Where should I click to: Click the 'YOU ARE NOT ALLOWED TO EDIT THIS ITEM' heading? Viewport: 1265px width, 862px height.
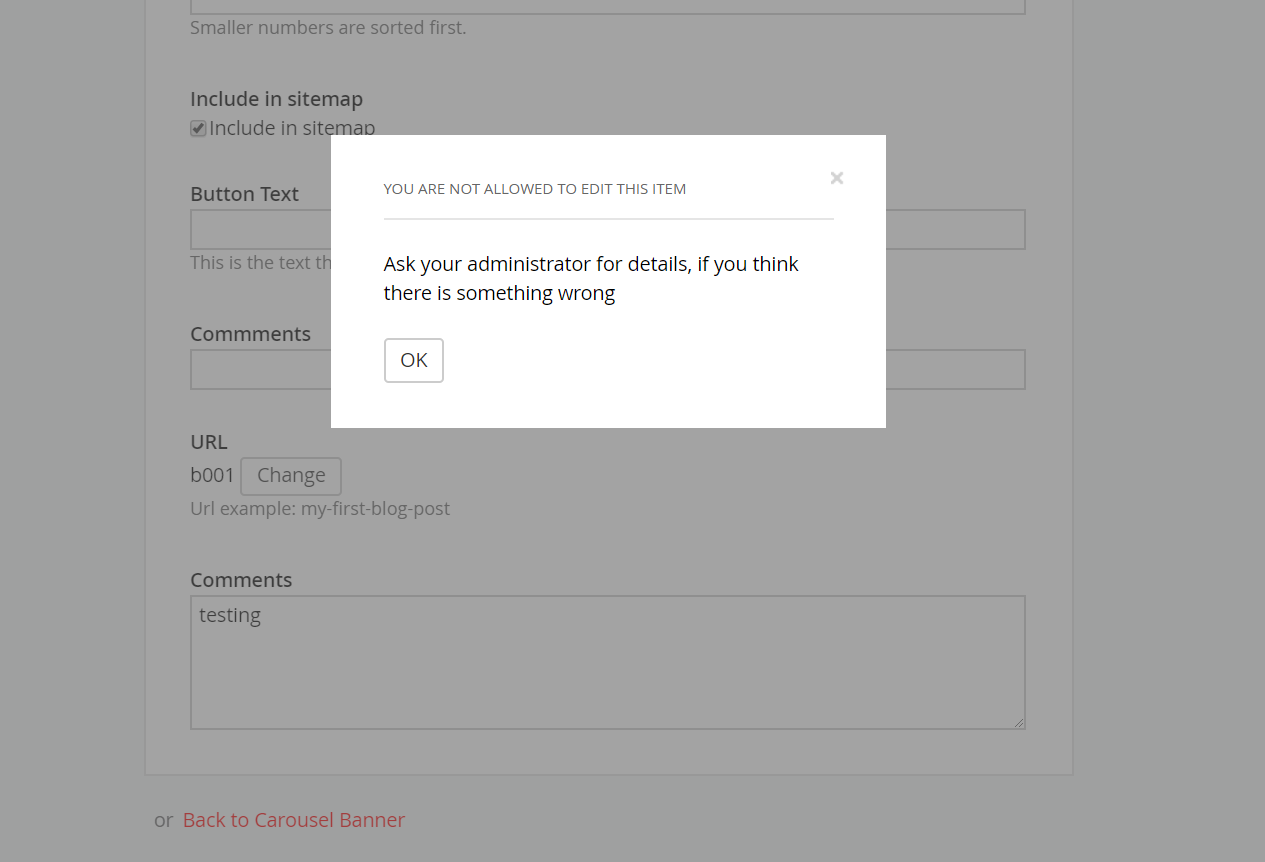tap(535, 189)
